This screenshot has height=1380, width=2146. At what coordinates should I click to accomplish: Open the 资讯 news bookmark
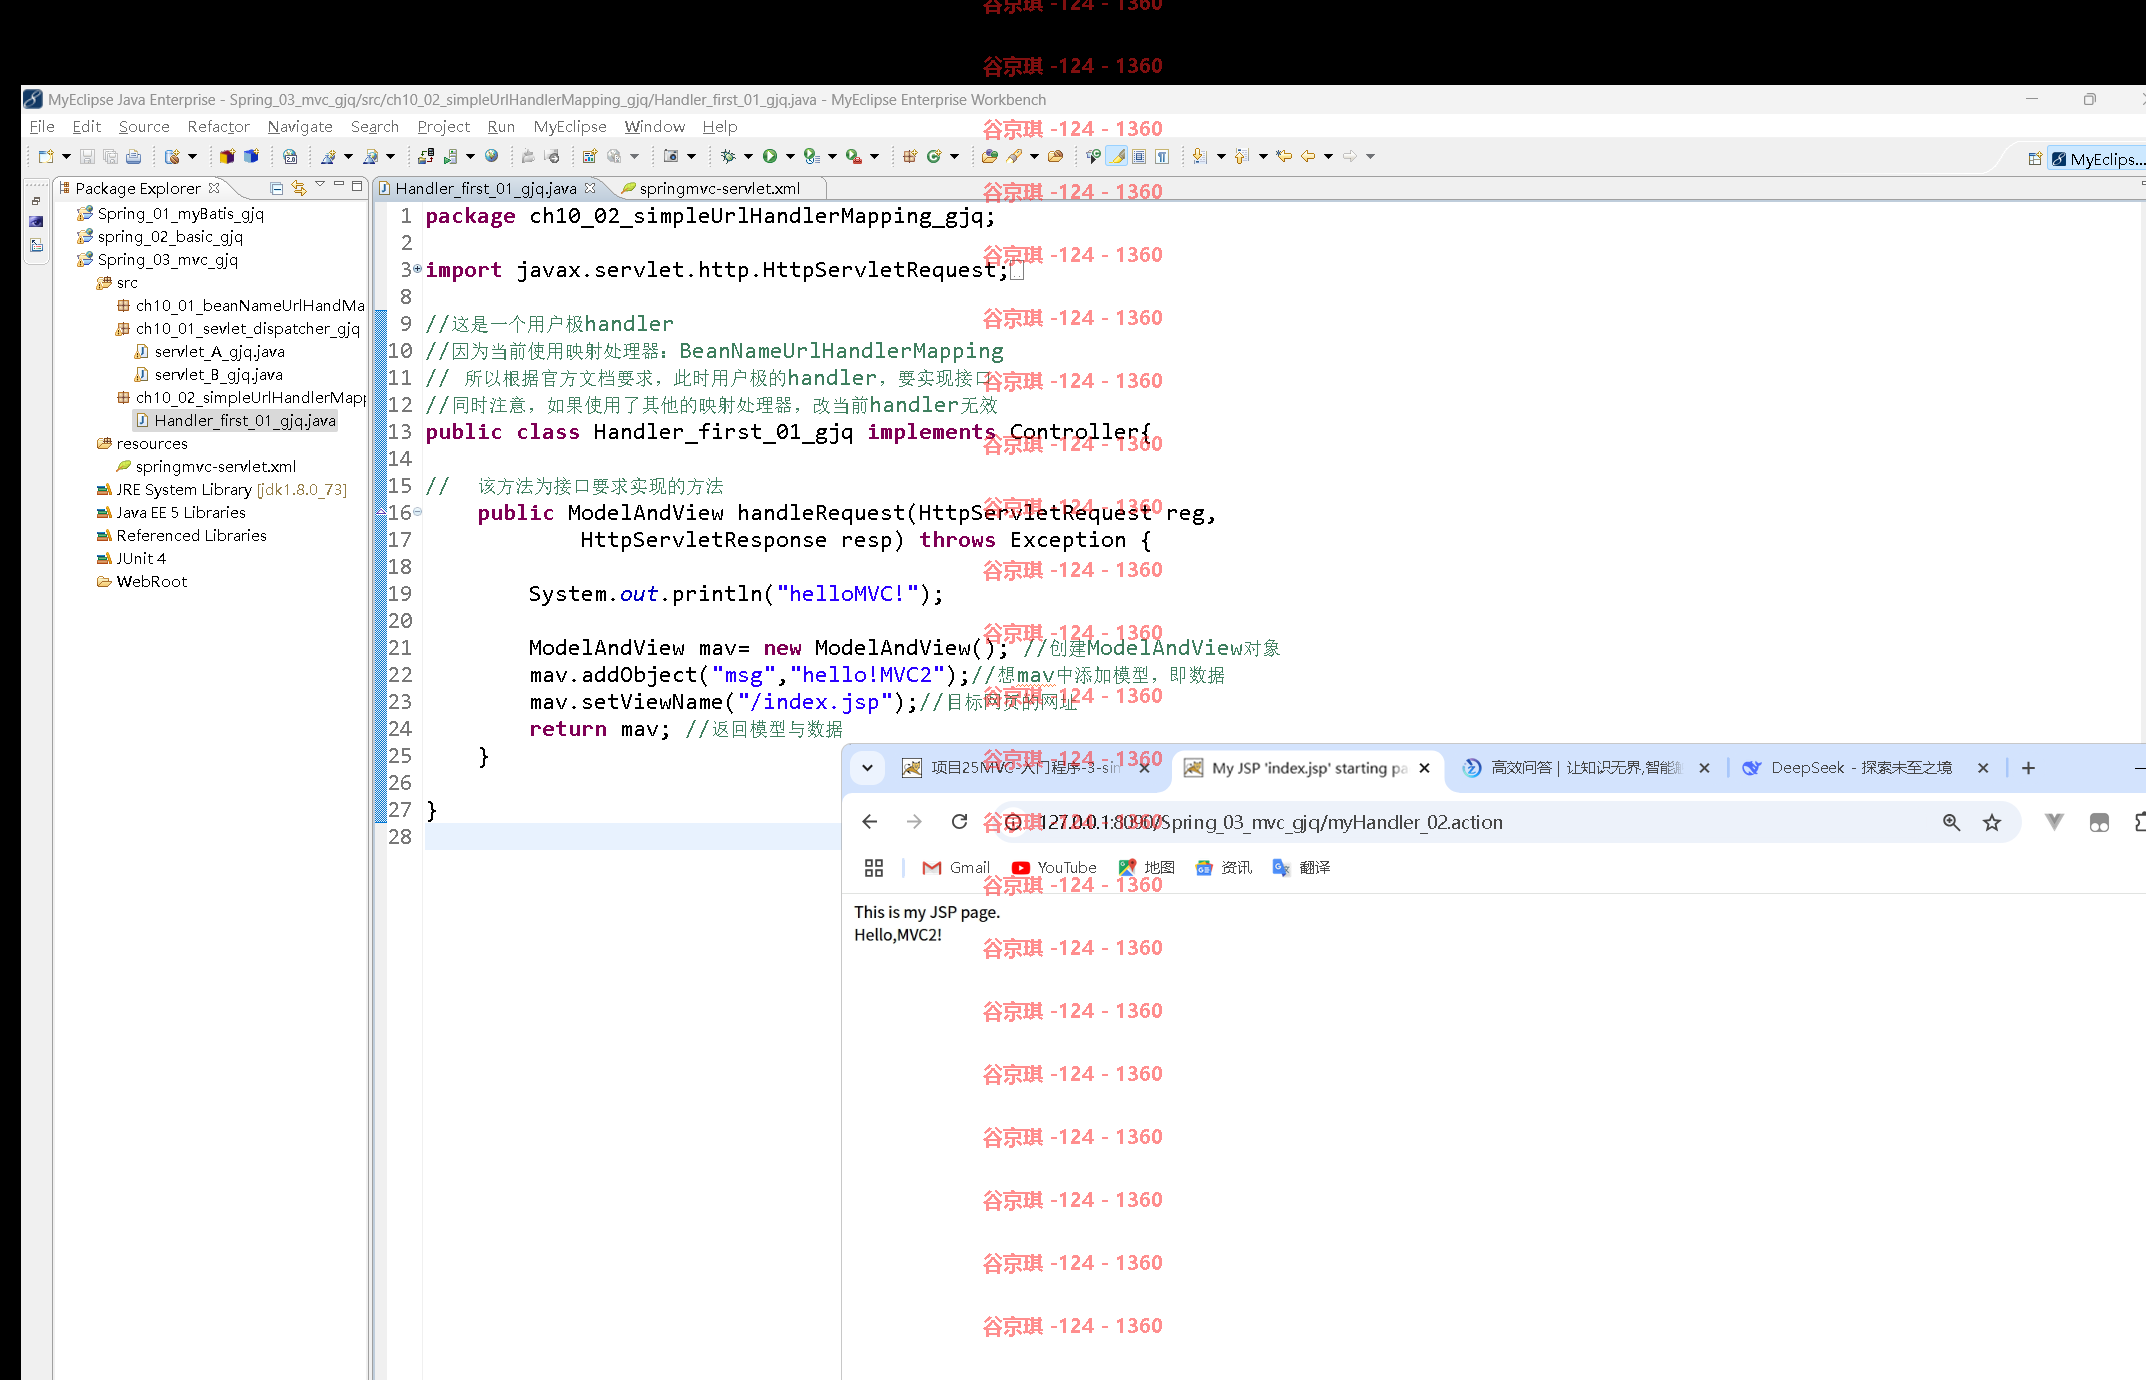1223,868
